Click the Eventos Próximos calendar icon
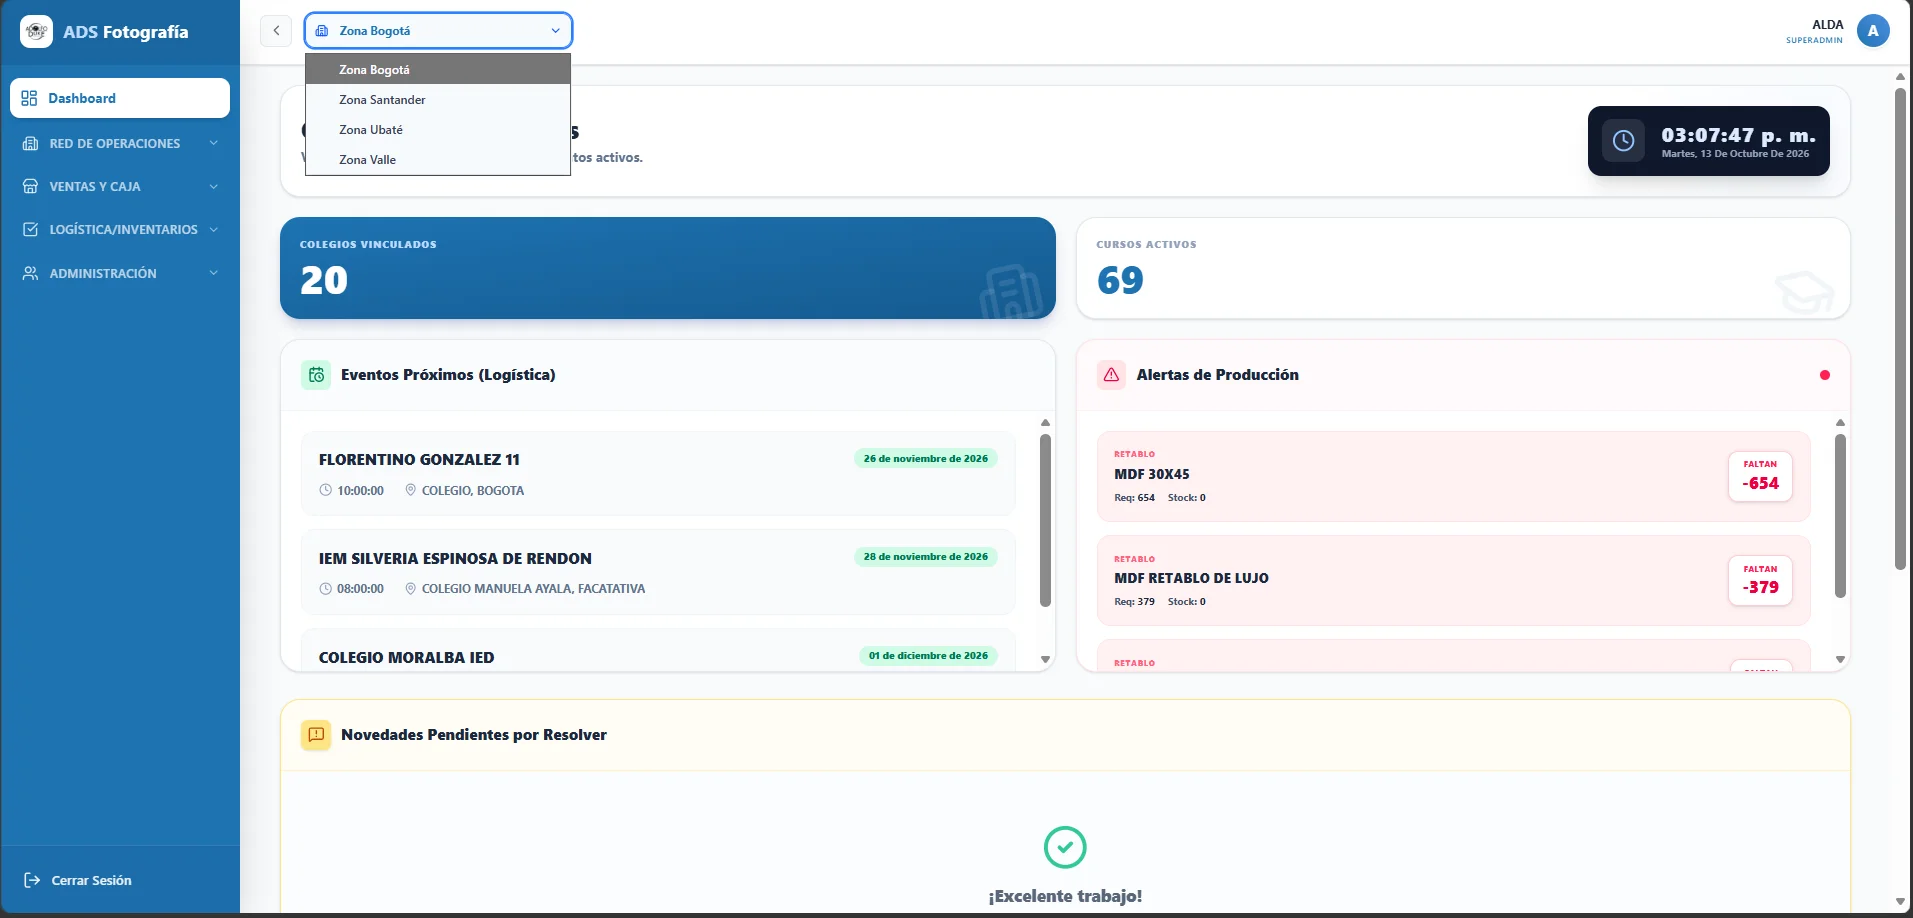This screenshot has height=918, width=1913. (x=316, y=375)
